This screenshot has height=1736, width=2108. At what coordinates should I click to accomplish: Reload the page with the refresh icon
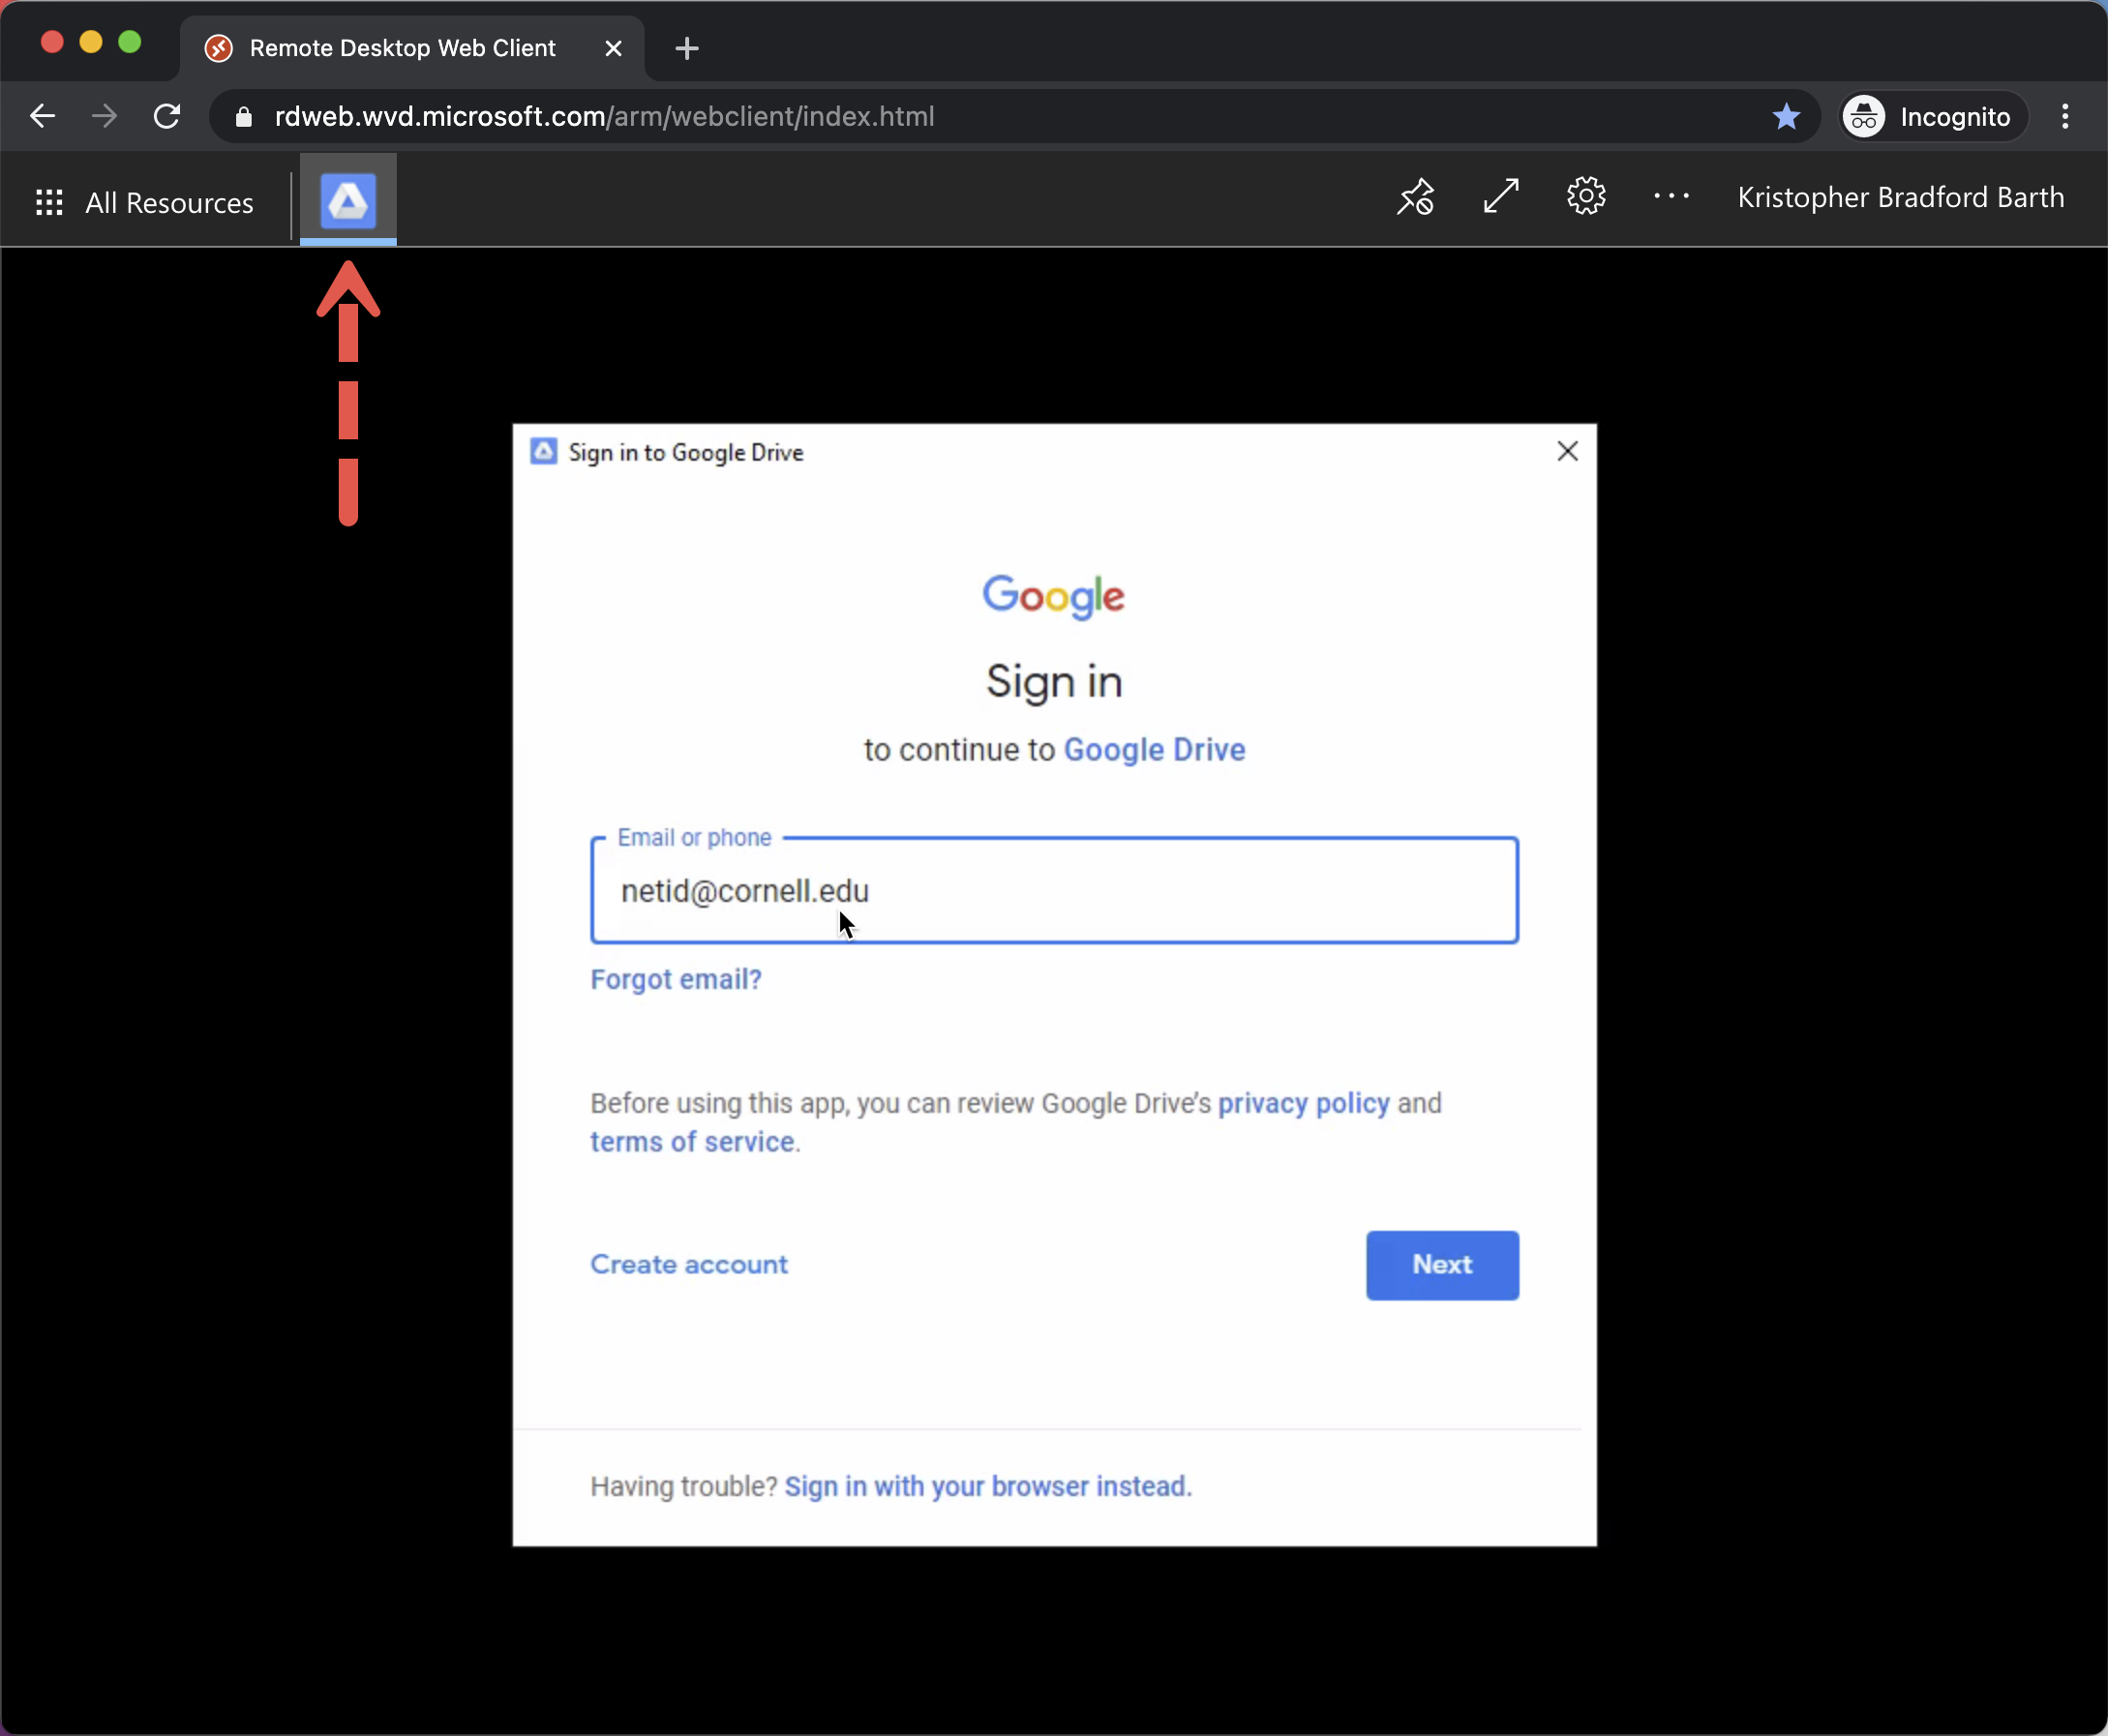[167, 116]
